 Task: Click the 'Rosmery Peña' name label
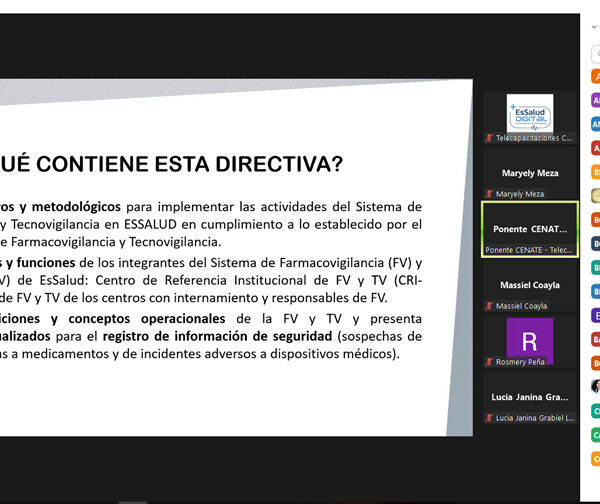tap(520, 362)
